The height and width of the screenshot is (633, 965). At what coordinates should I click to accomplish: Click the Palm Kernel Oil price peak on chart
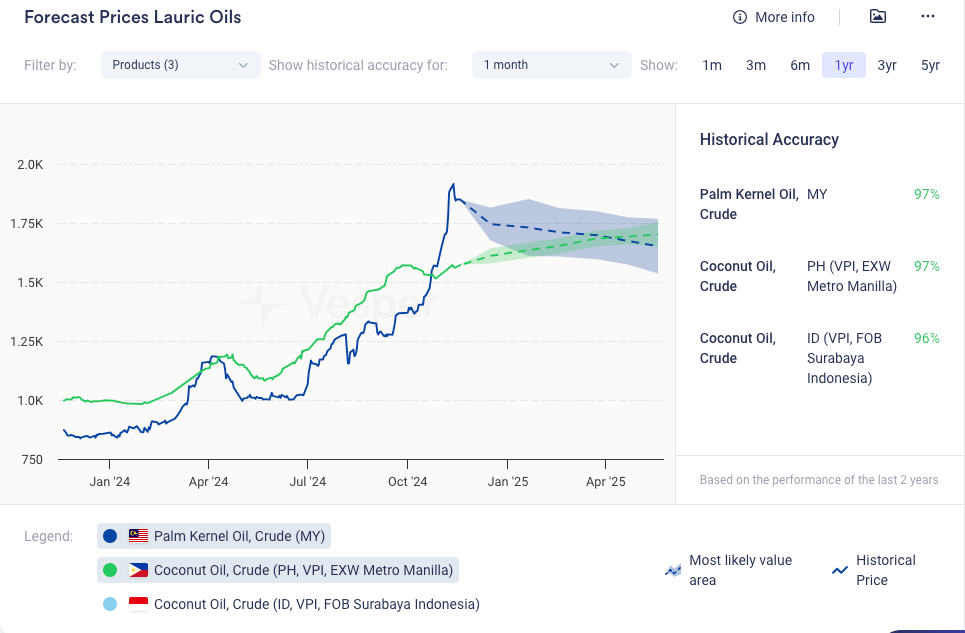453,184
